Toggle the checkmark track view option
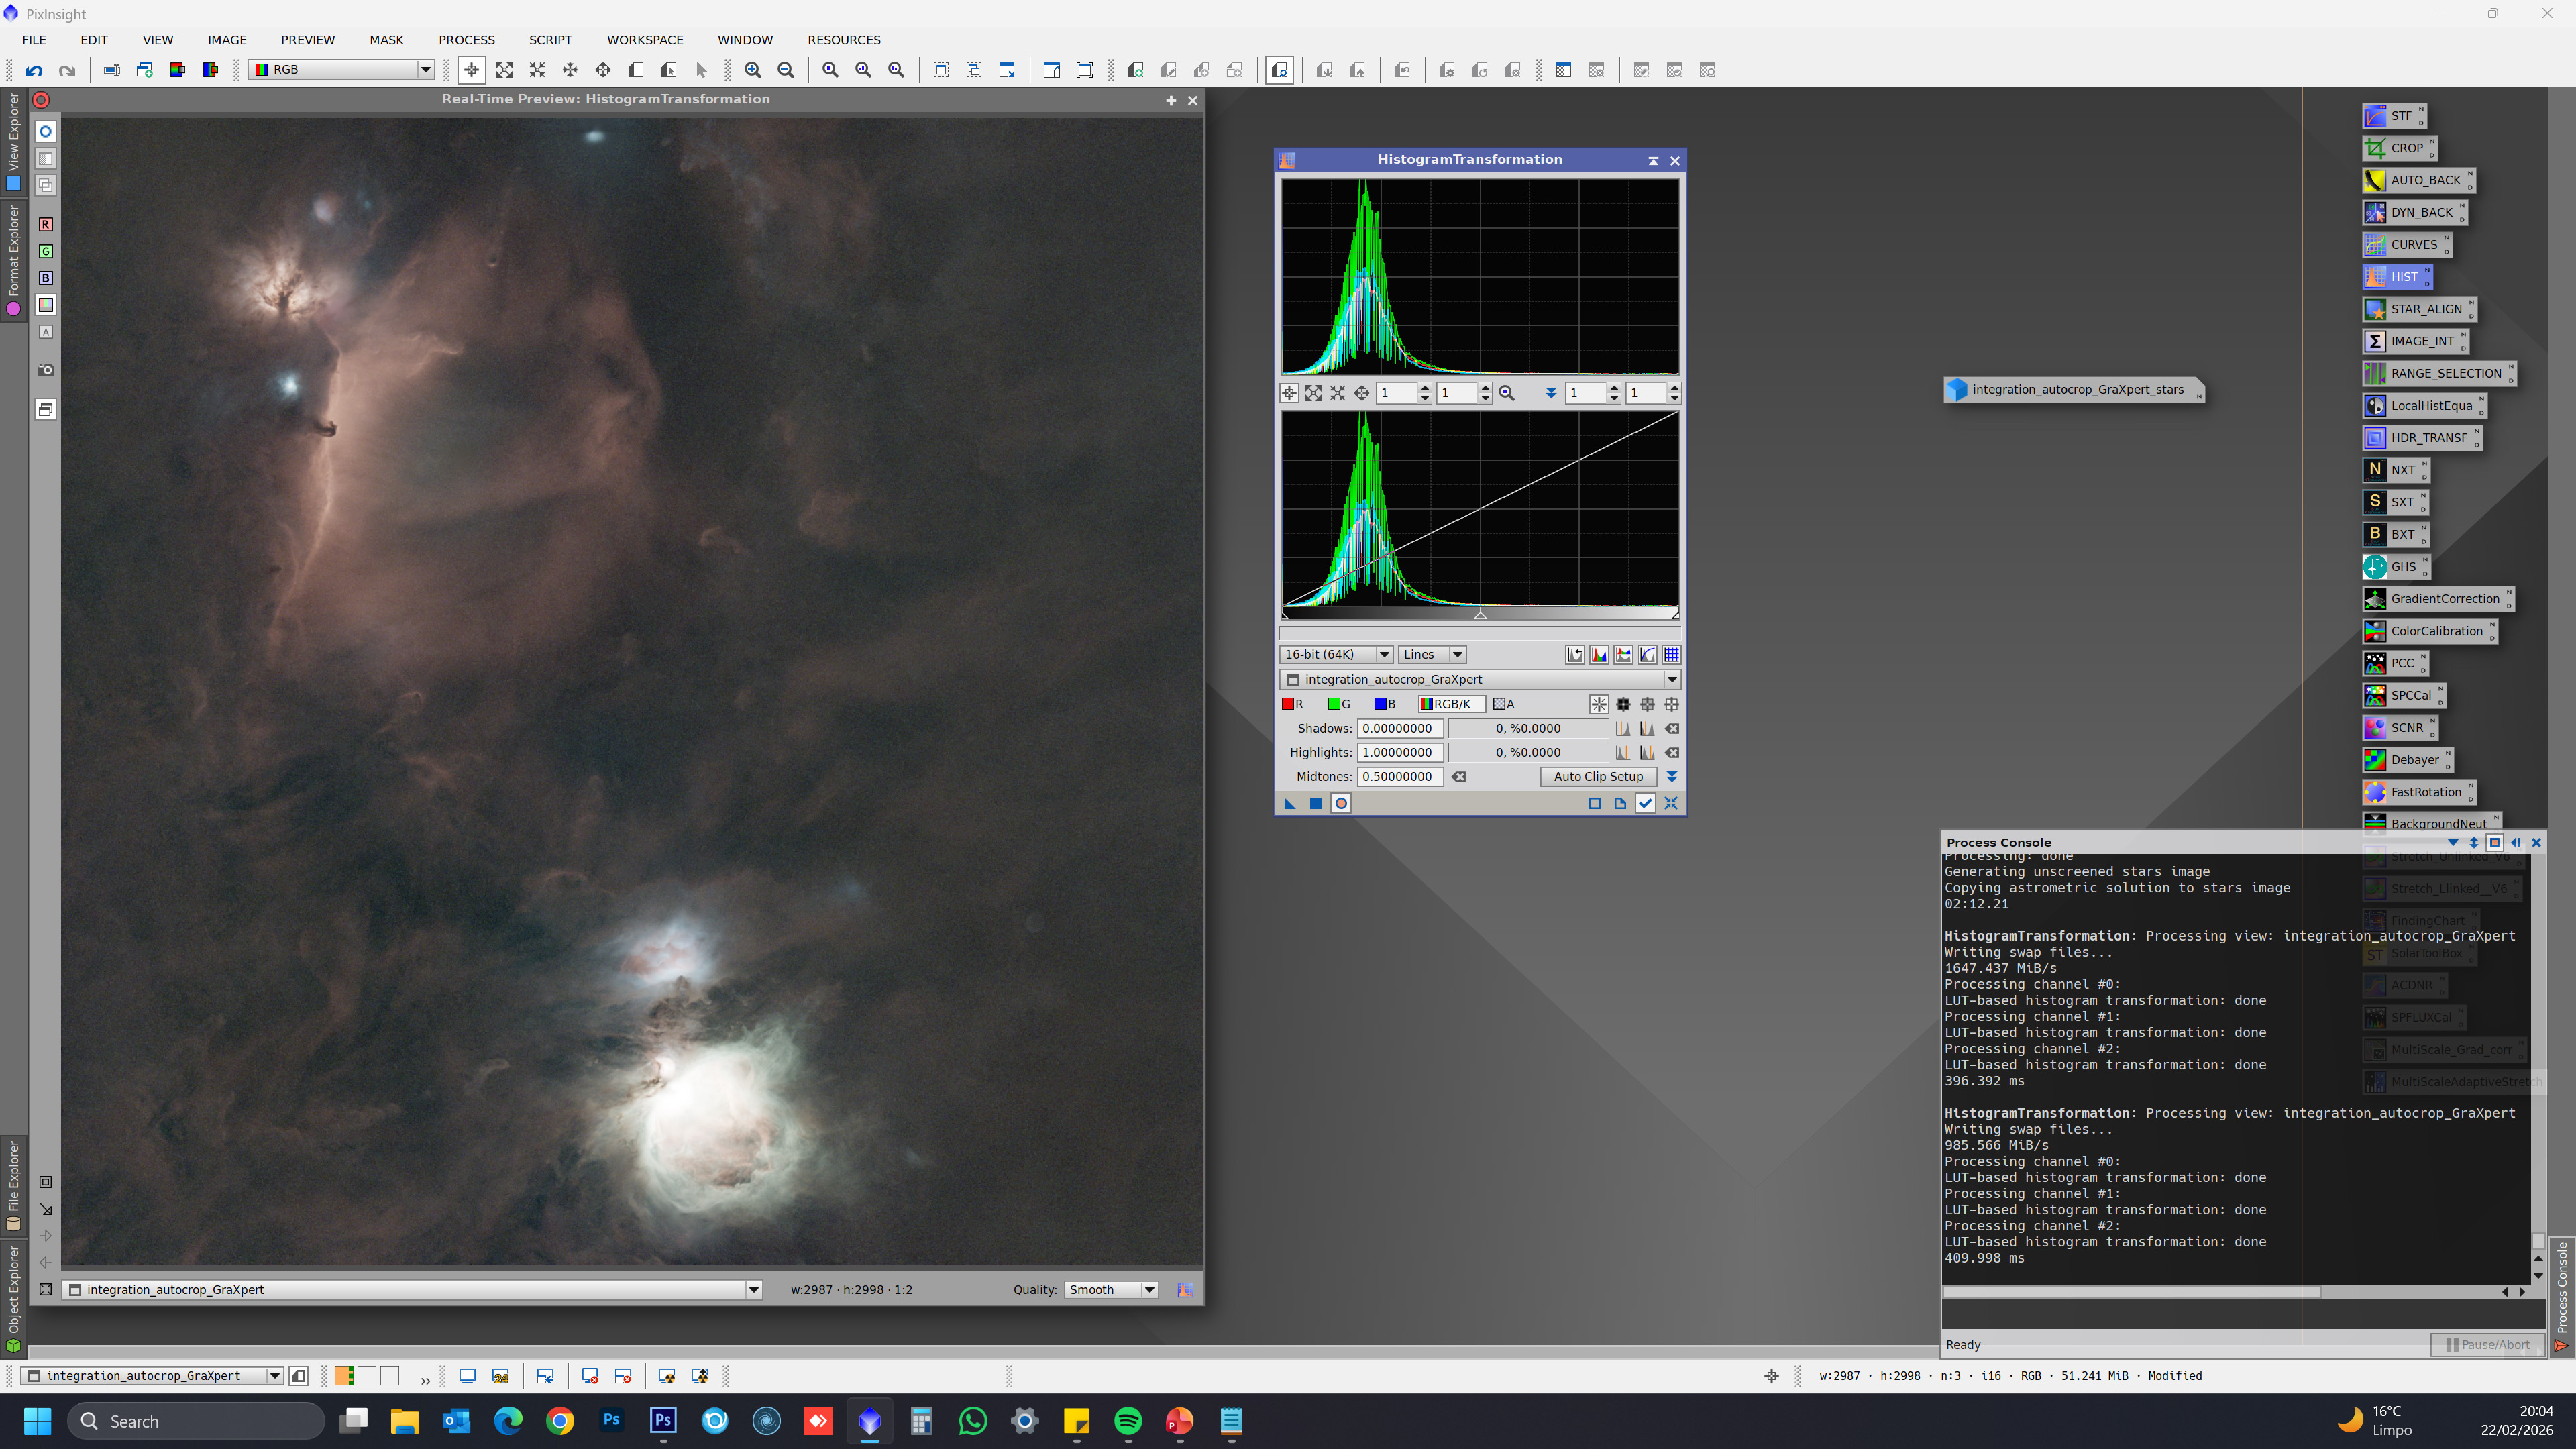2576x1449 pixels. pyautogui.click(x=1645, y=803)
